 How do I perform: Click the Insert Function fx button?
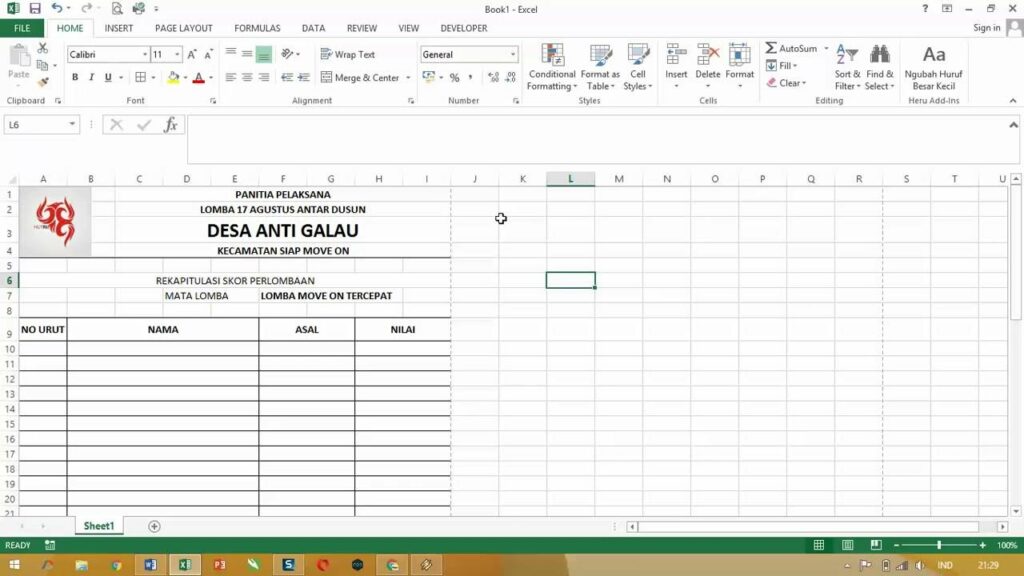pyautogui.click(x=170, y=124)
